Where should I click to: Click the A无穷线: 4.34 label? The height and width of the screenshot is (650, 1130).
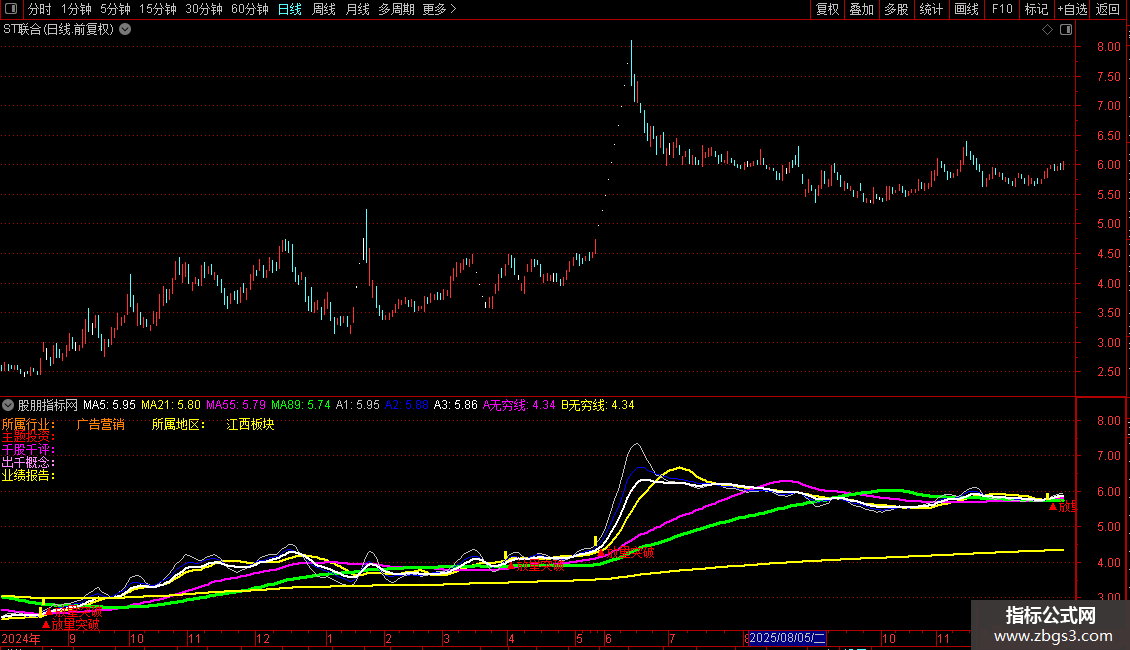coord(519,405)
